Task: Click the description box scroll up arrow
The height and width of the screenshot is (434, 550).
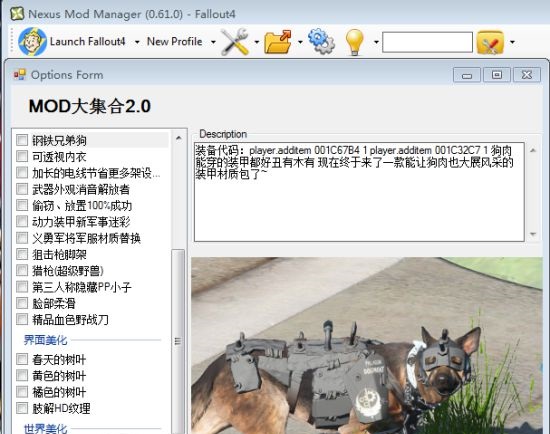Action: (533, 150)
